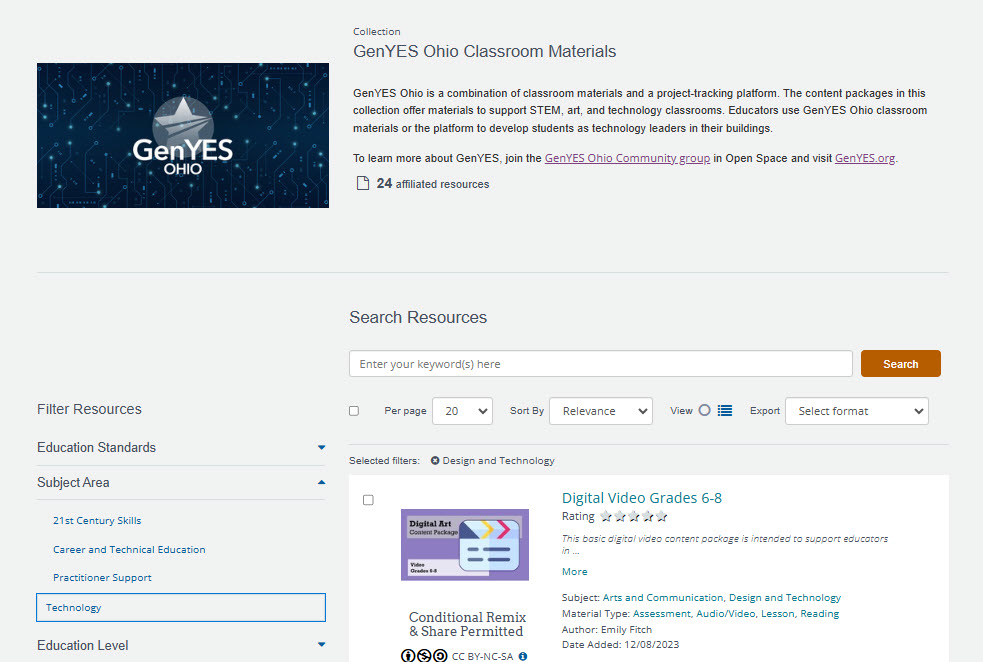Image resolution: width=983 pixels, height=662 pixels.
Task: Select Career and Technical Education subject
Action: [129, 549]
